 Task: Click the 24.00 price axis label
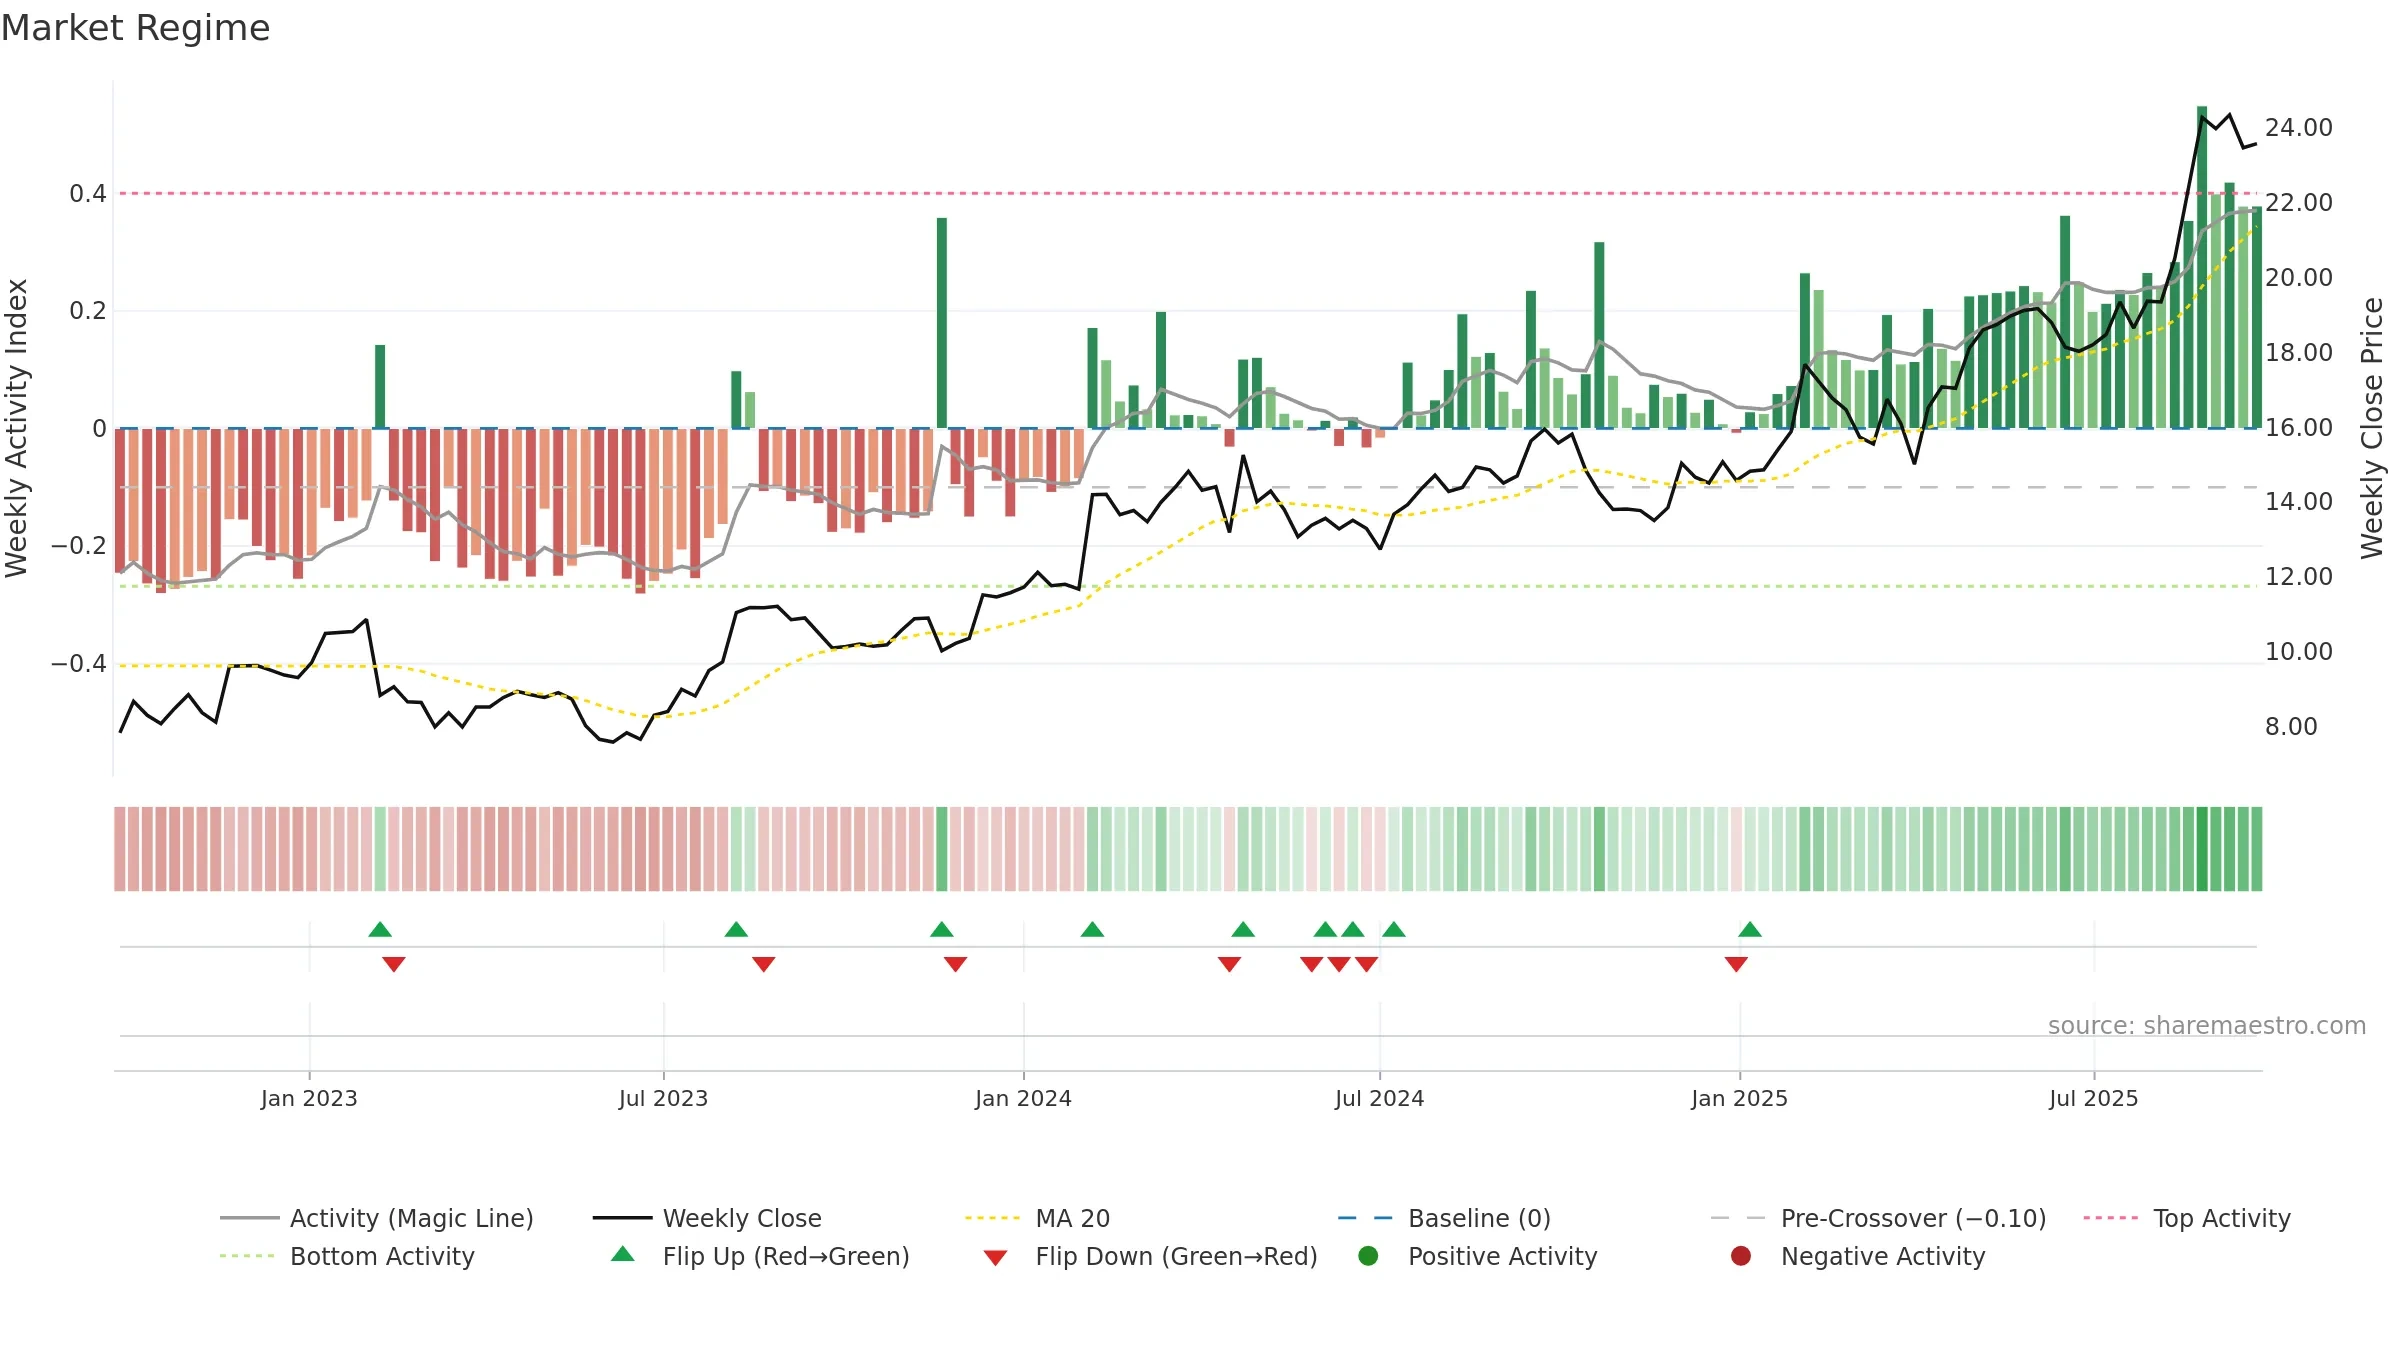(x=2298, y=128)
